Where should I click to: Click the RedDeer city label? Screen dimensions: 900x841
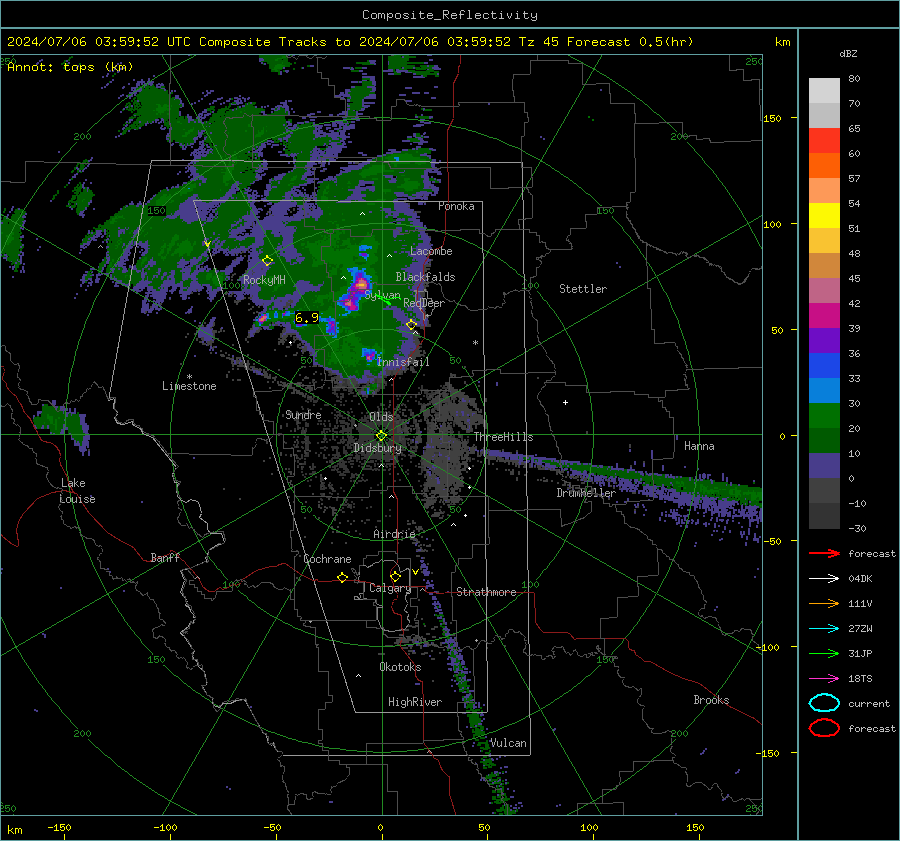[x=424, y=303]
